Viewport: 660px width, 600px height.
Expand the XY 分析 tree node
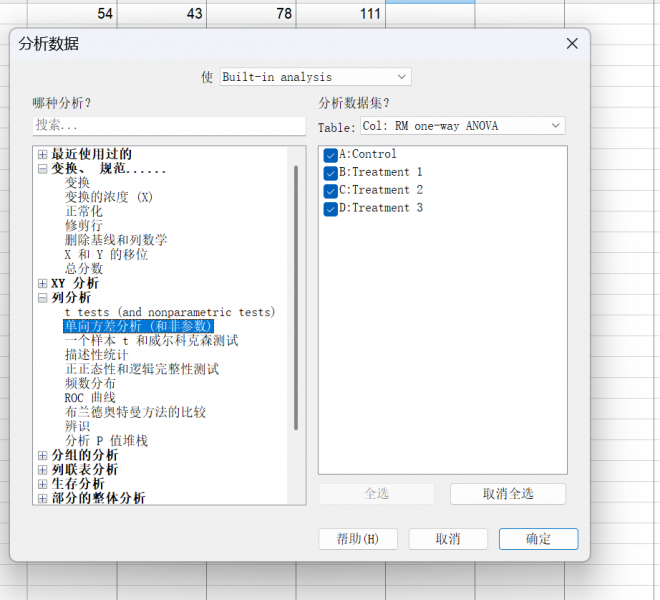click(x=42, y=283)
